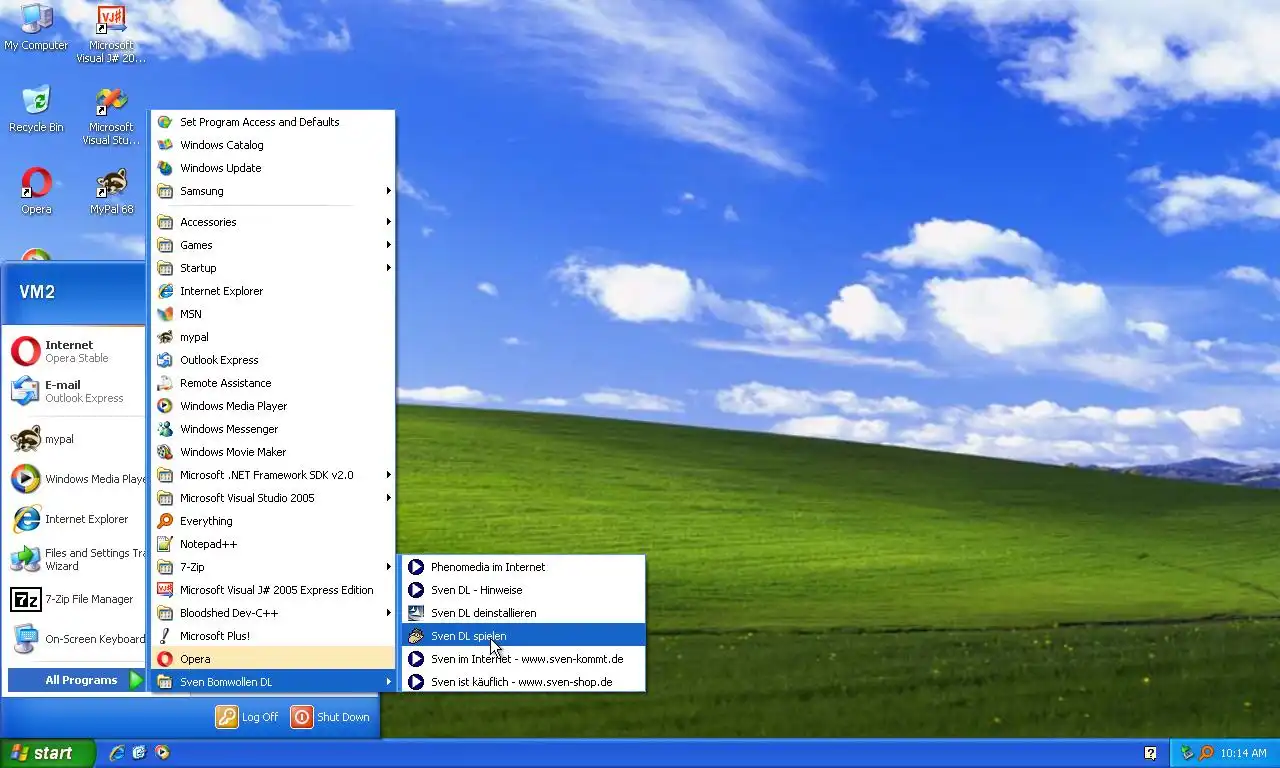Open Windows Media Player in All Programs list

coord(273,406)
